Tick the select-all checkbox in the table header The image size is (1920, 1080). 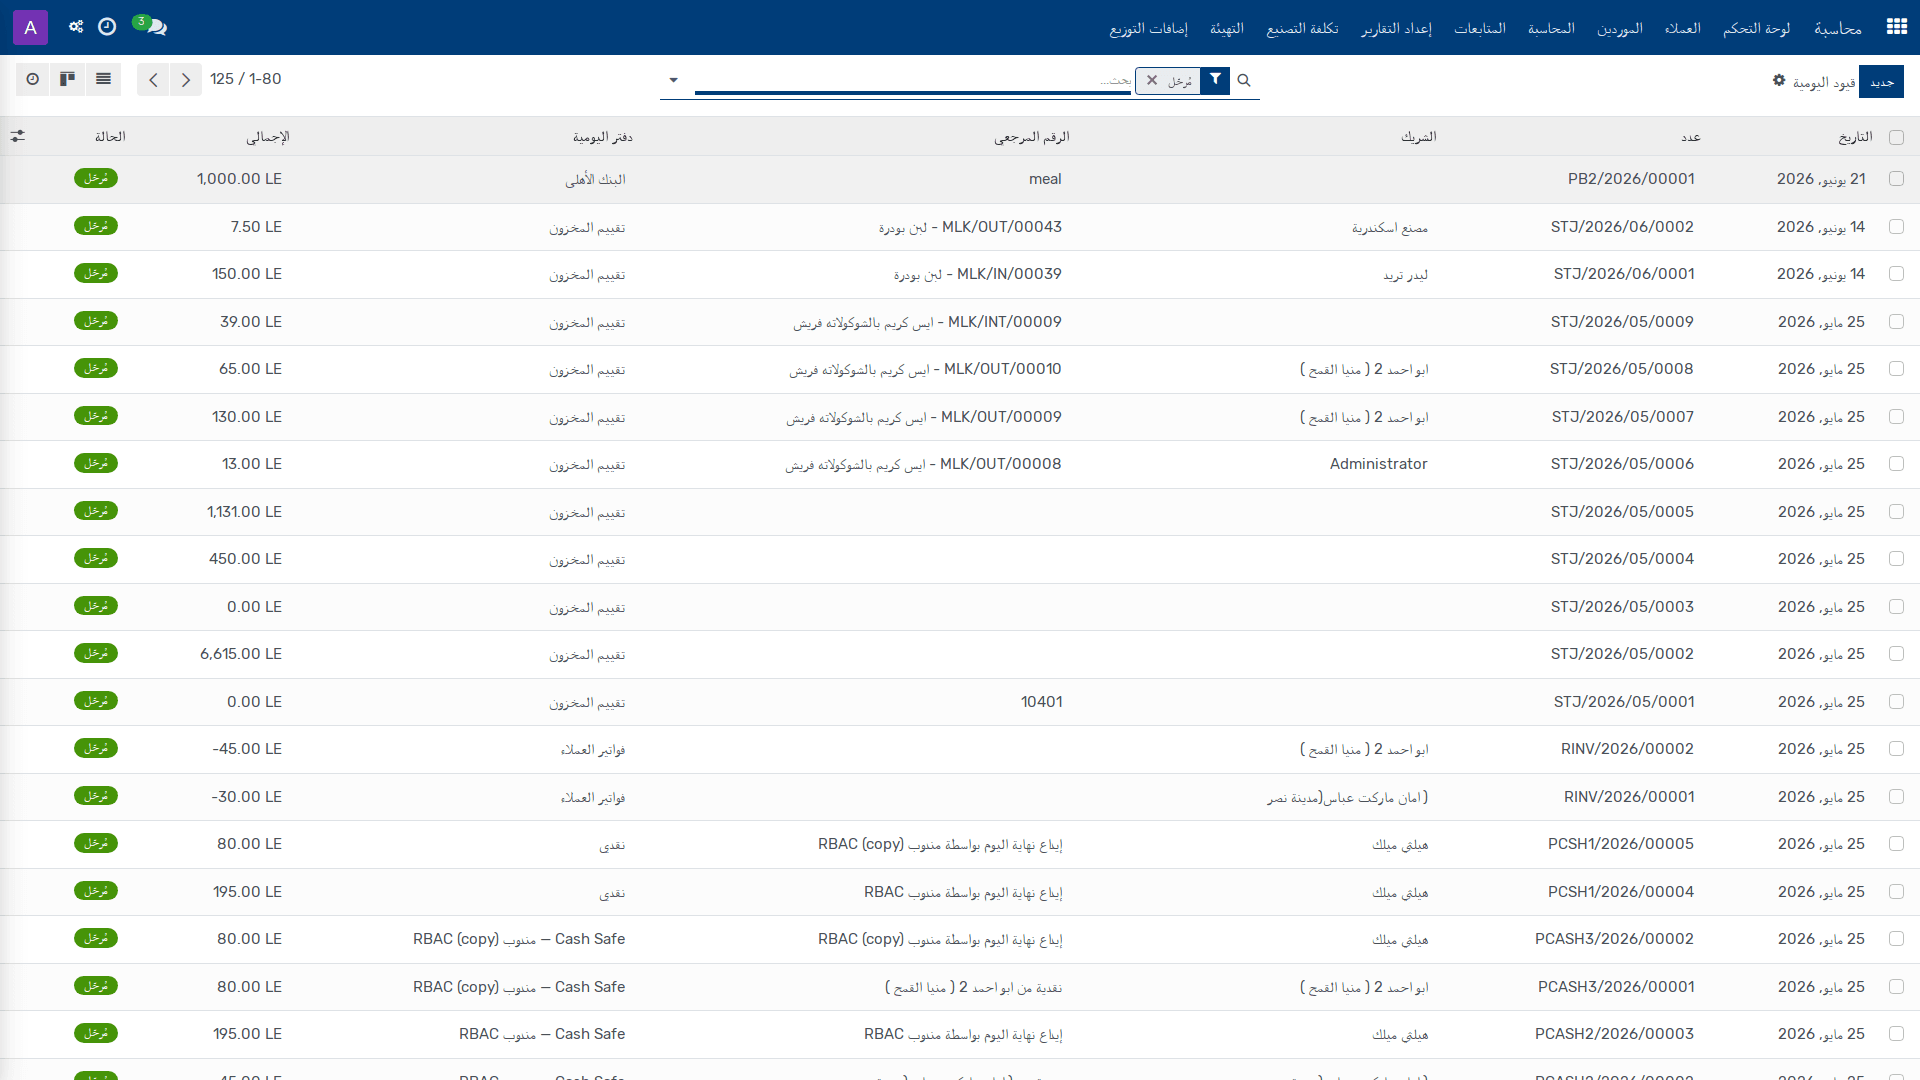pos(1896,137)
